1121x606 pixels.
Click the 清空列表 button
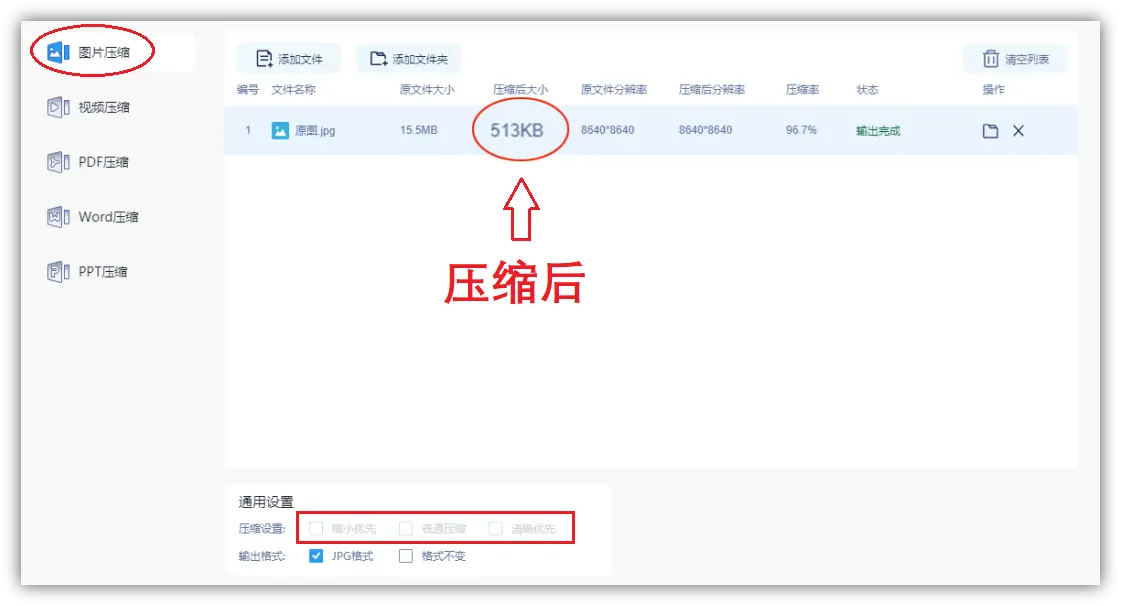pos(1013,58)
